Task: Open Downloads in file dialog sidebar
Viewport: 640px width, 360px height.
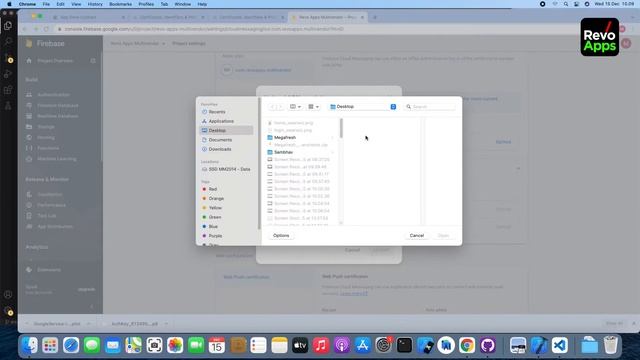Action: 226,149
